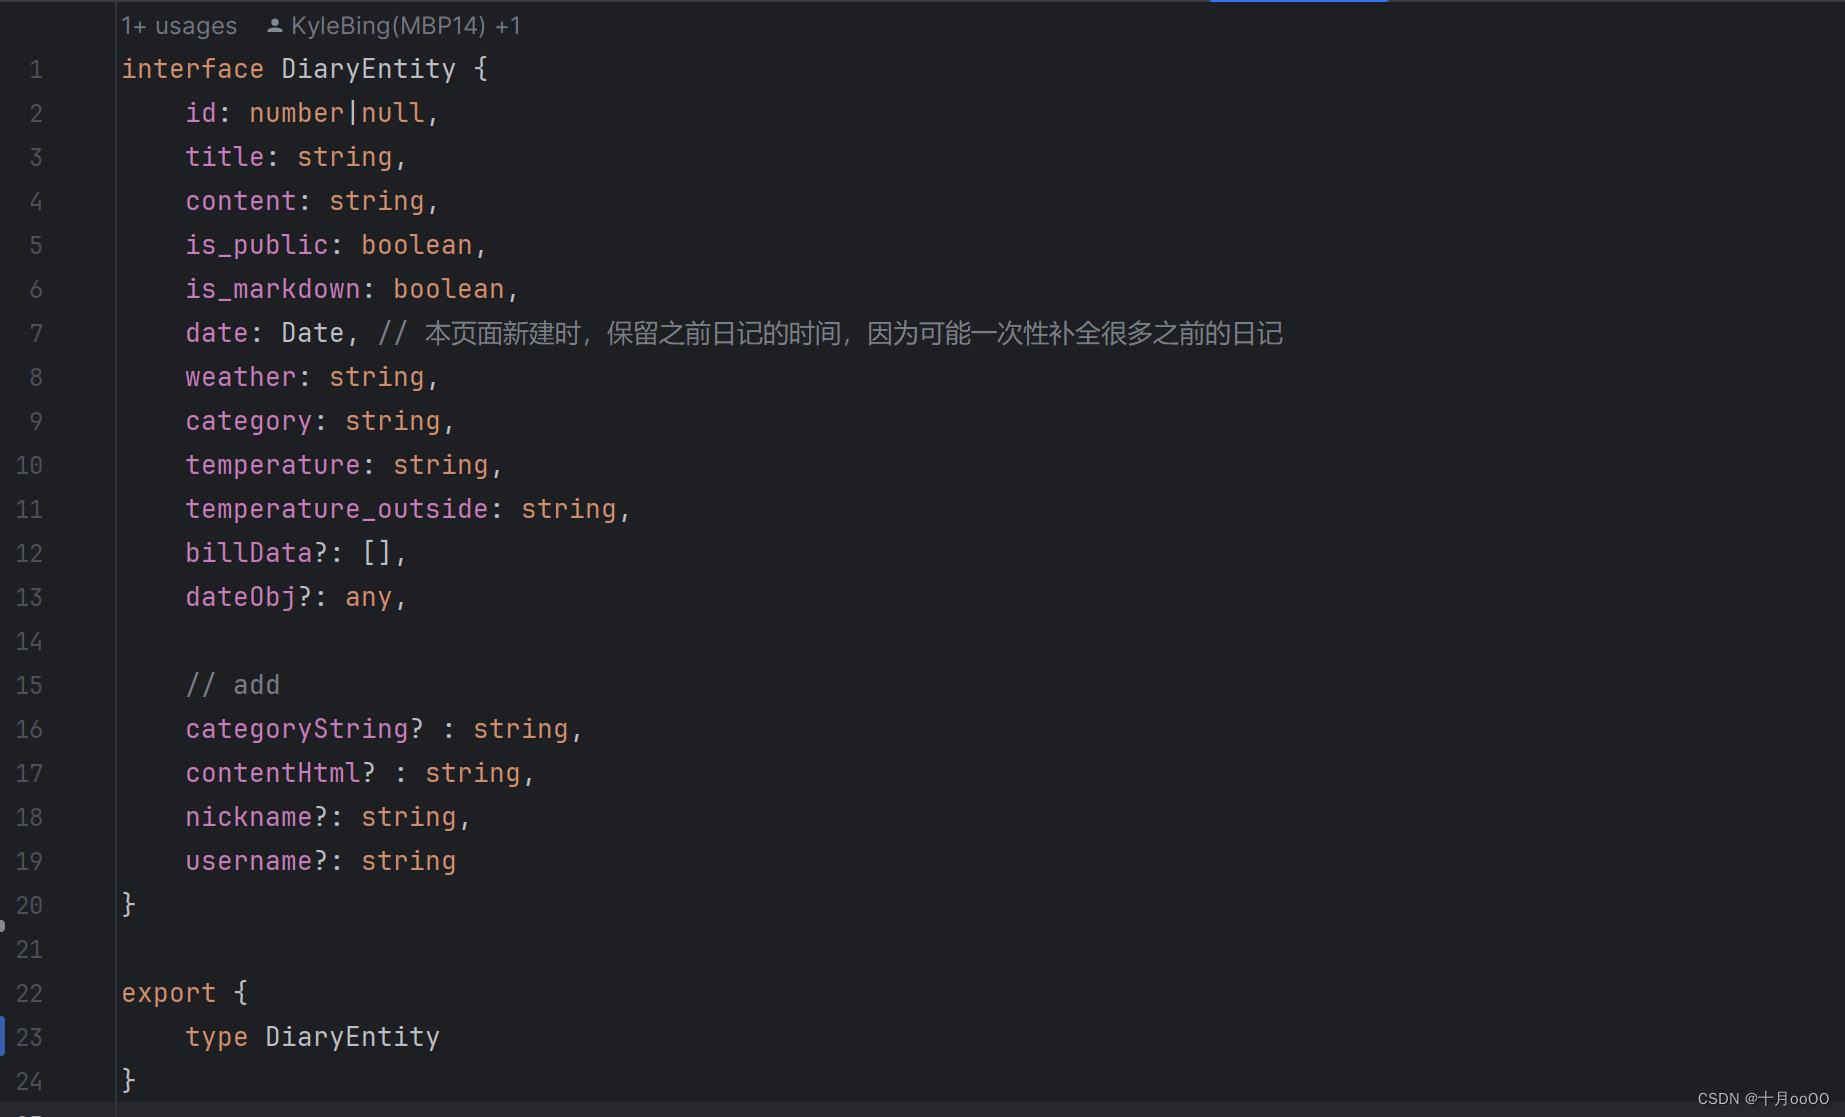1845x1117 pixels.
Task: Click the 'billData' property name
Action: 249,553
